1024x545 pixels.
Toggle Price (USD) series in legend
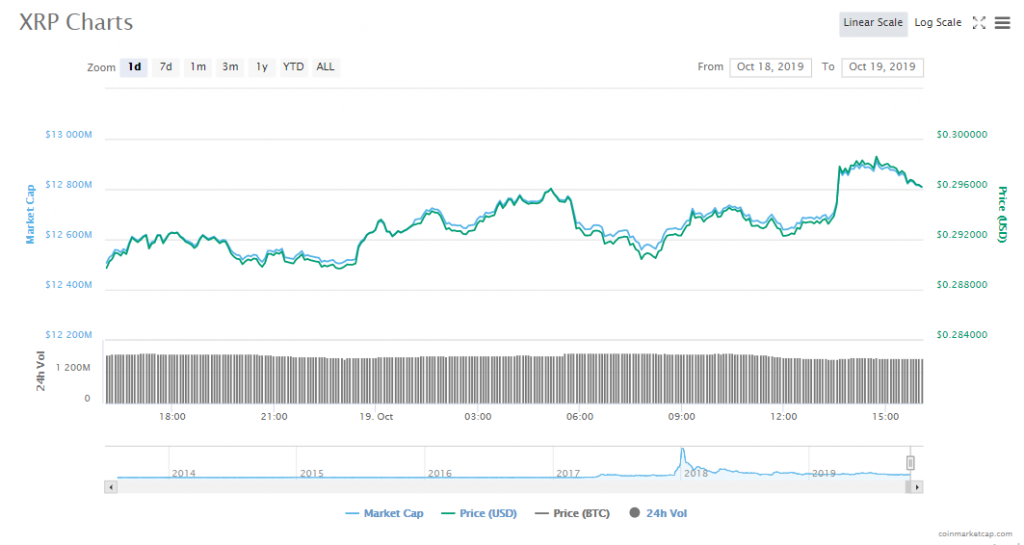[479, 513]
